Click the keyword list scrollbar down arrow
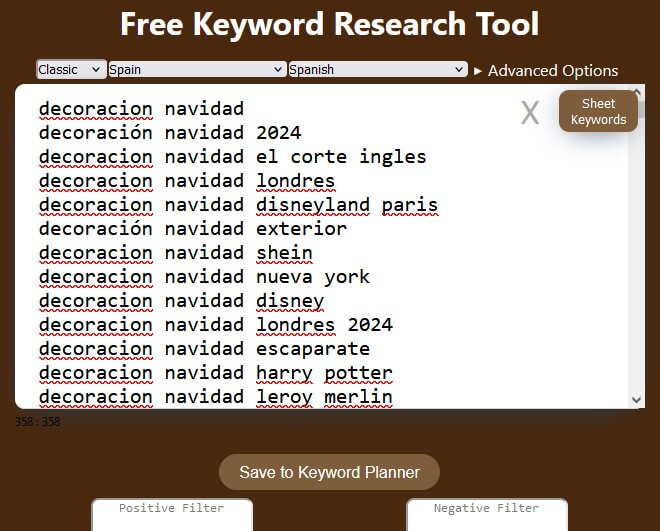Image resolution: width=660 pixels, height=531 pixels. [x=638, y=399]
